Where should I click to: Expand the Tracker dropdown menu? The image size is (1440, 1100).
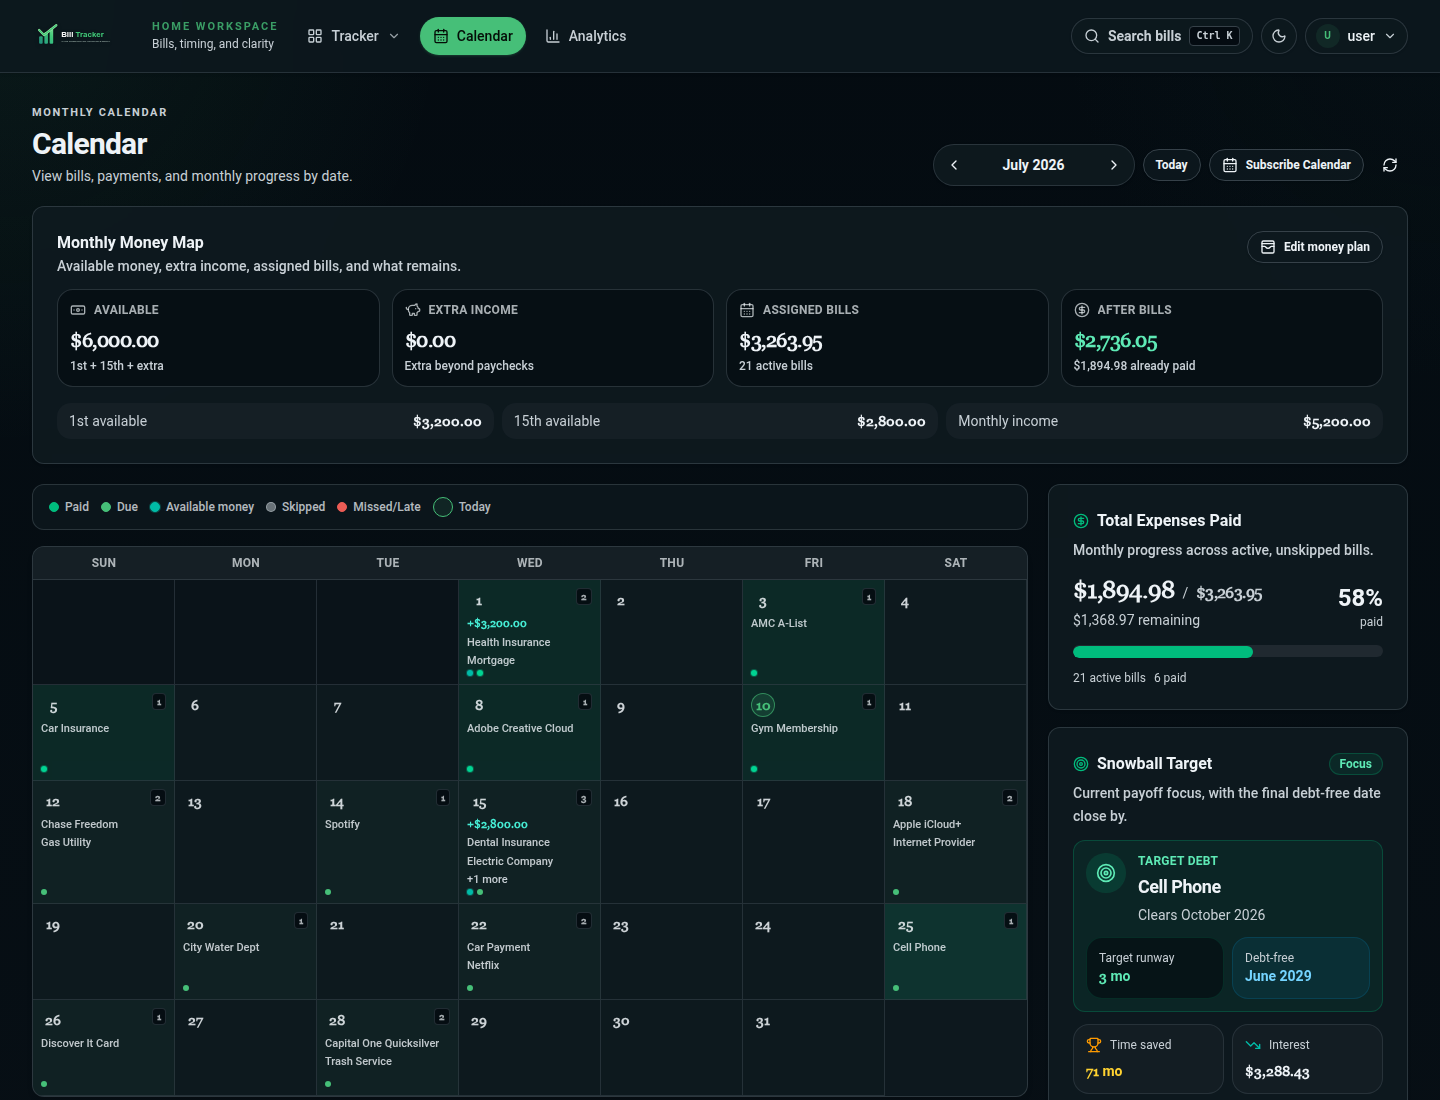(354, 36)
